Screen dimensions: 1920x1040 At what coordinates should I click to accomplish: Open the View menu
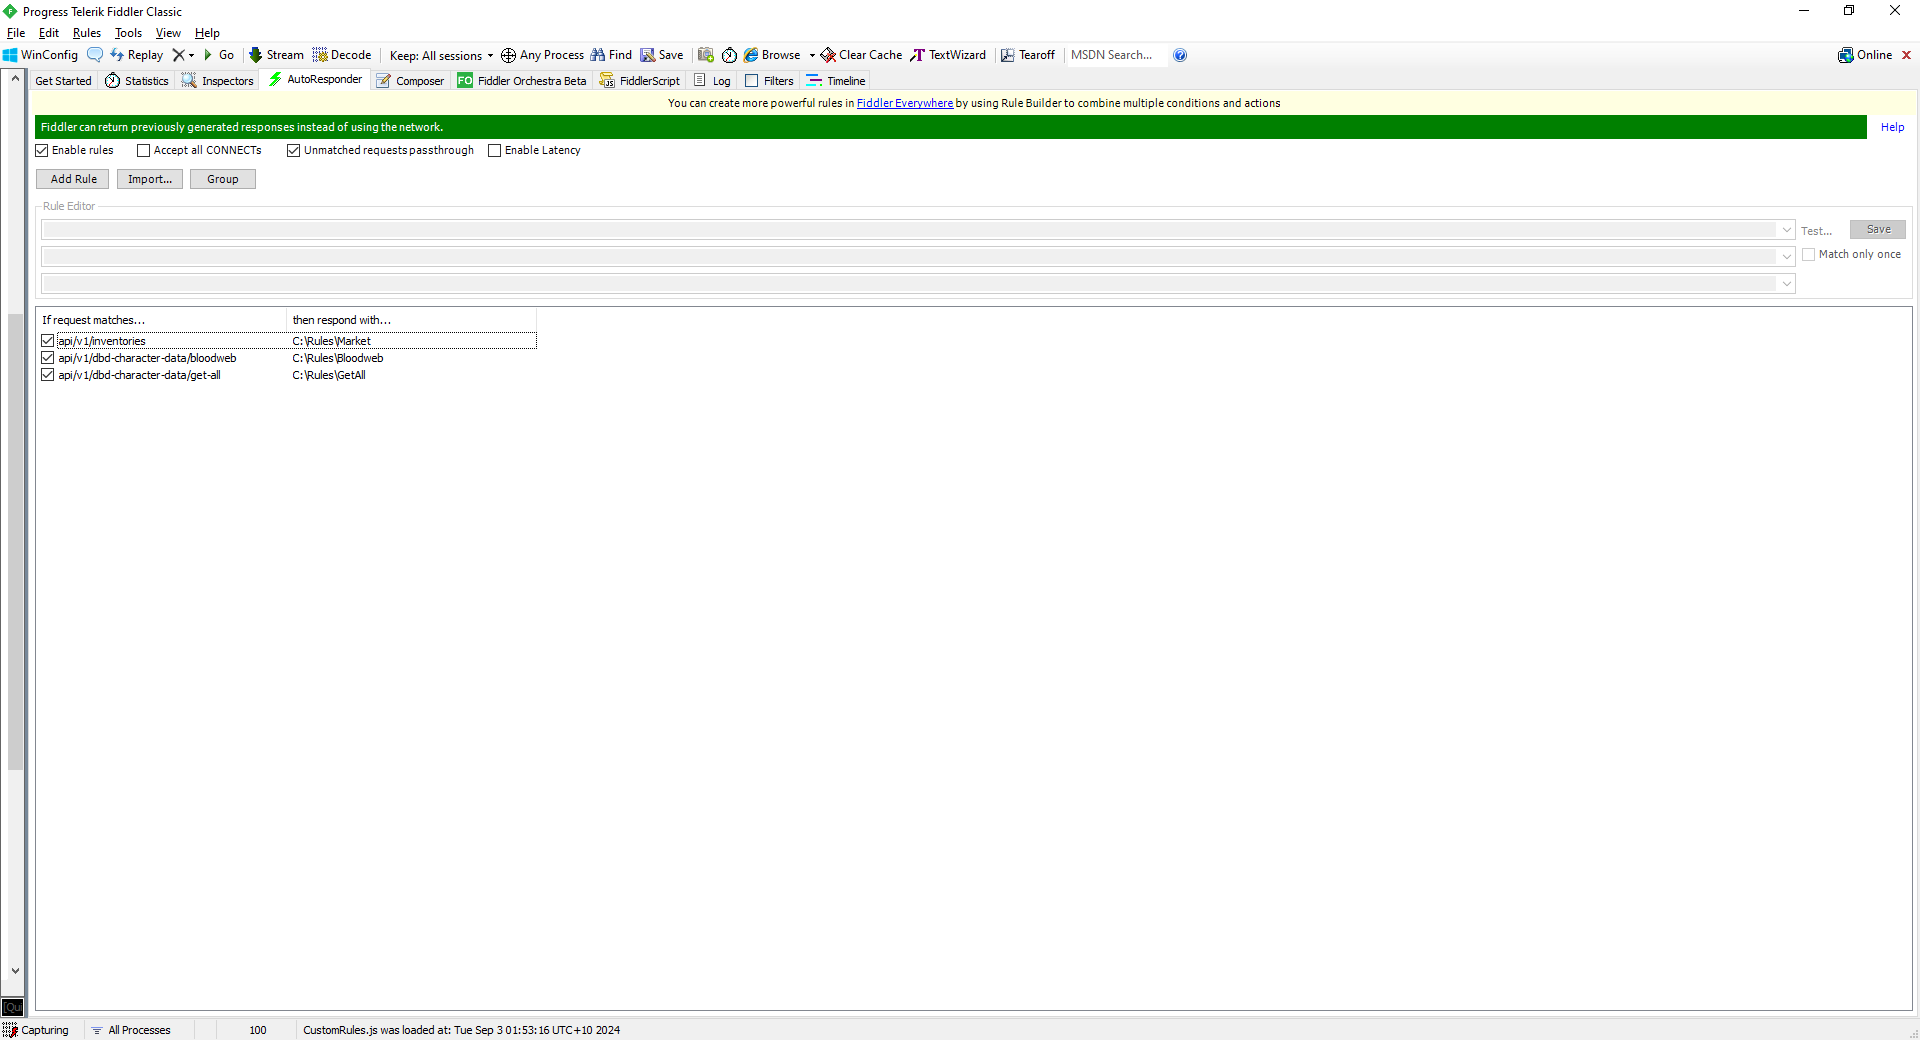pos(168,33)
